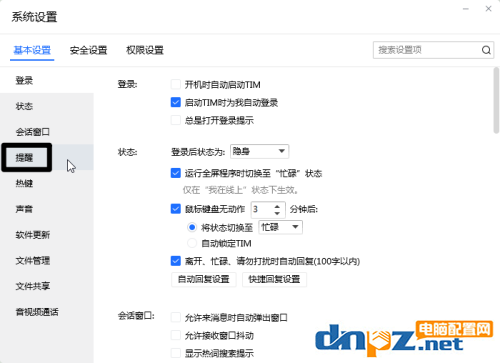Open the 安全设置 tab

point(88,50)
